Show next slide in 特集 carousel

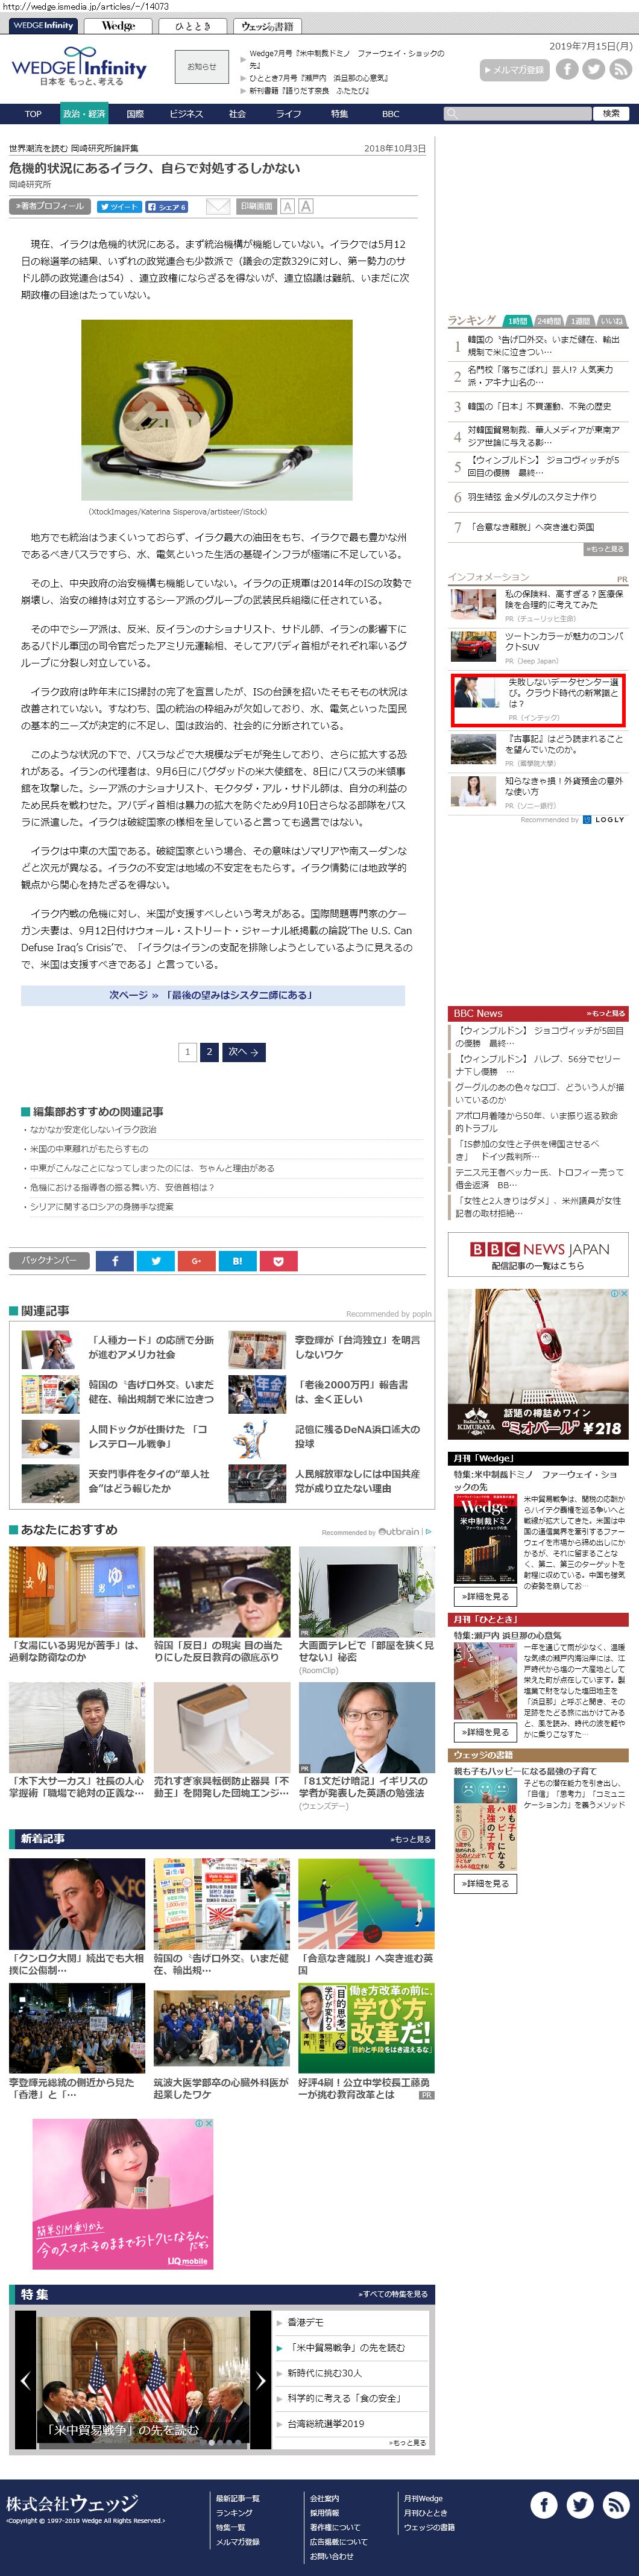pyautogui.click(x=261, y=2380)
